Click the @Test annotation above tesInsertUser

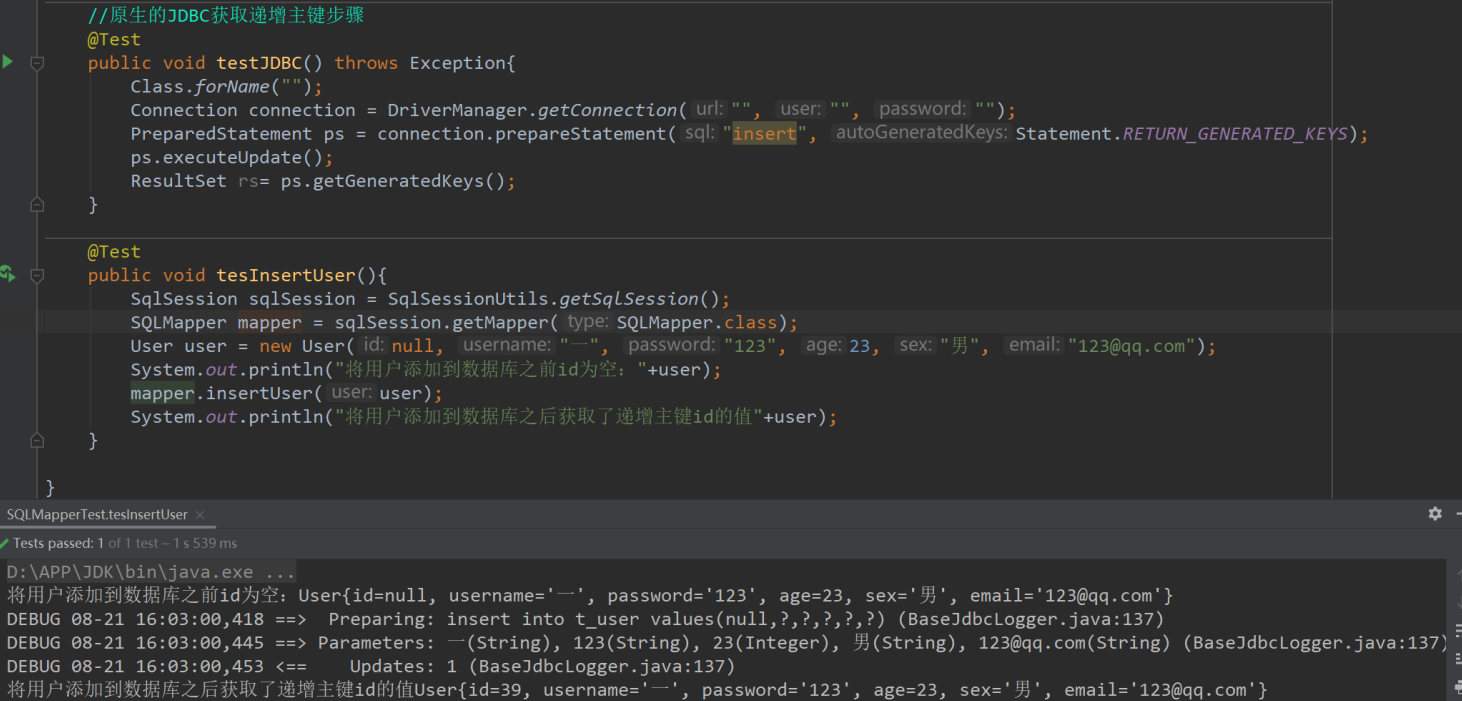coord(114,252)
